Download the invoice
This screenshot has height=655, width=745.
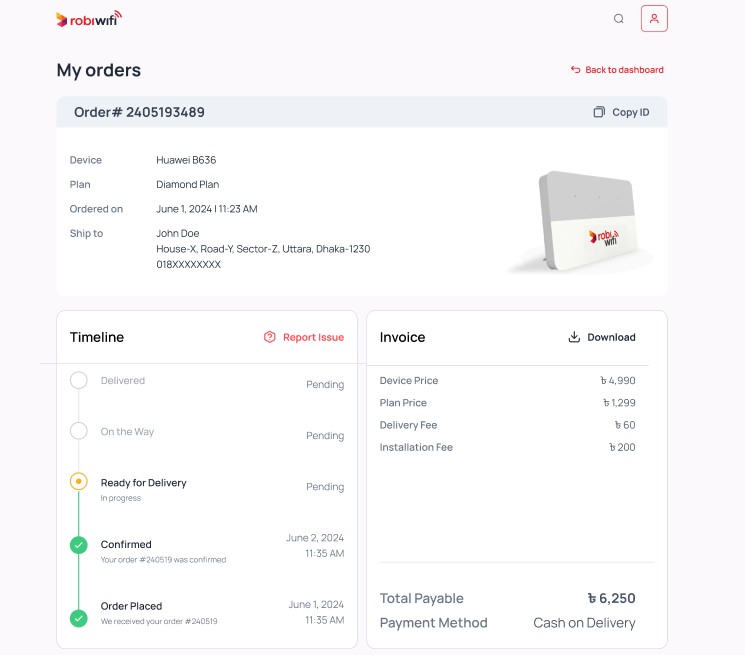click(x=611, y=337)
